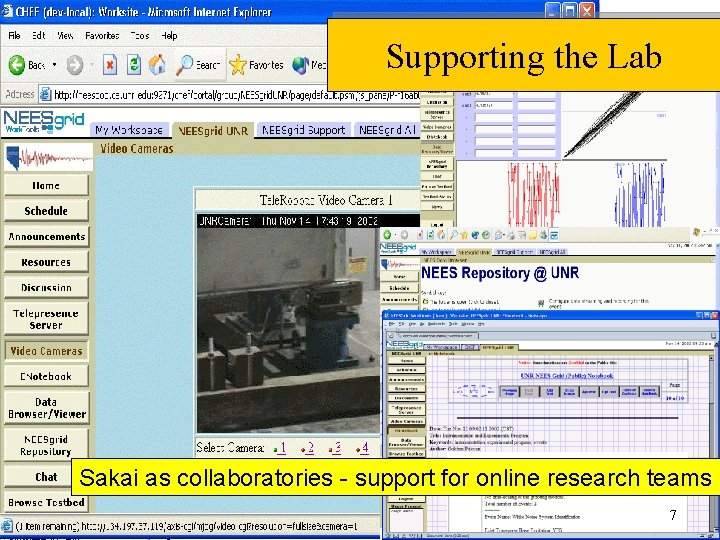Image resolution: width=720 pixels, height=540 pixels.
Task: Open the View menu
Action: 65,36
